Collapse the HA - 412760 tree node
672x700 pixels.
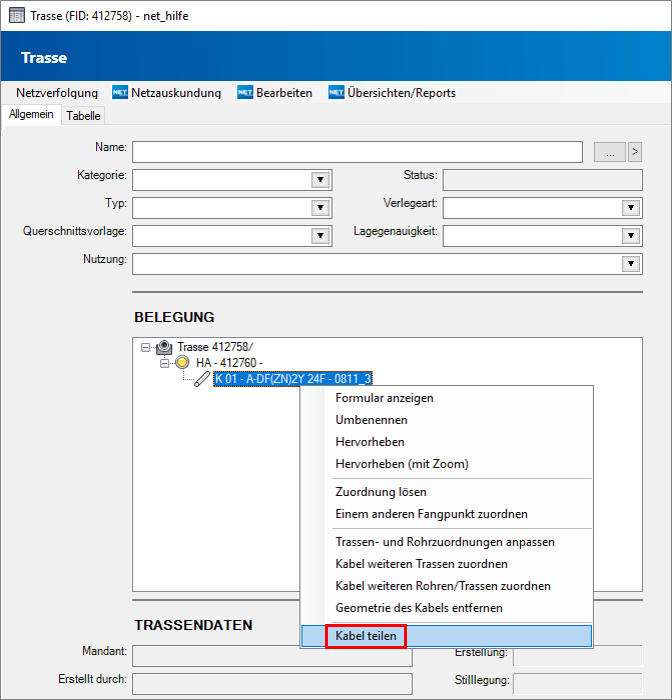coord(166,362)
